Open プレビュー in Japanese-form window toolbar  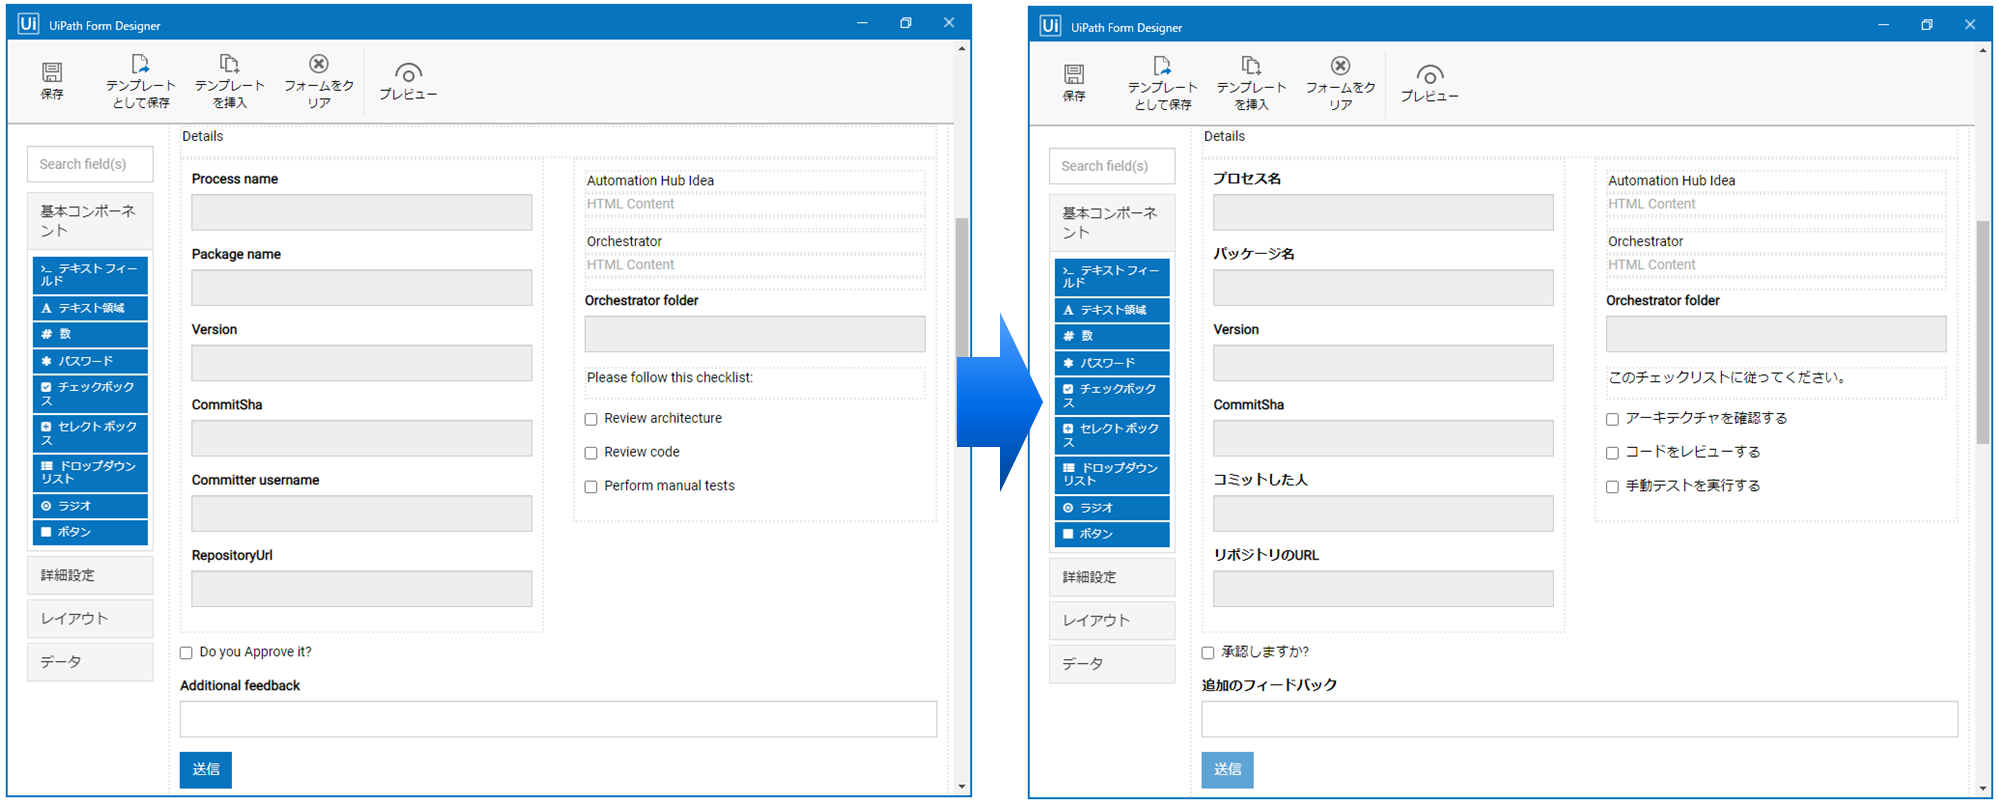1430,83
